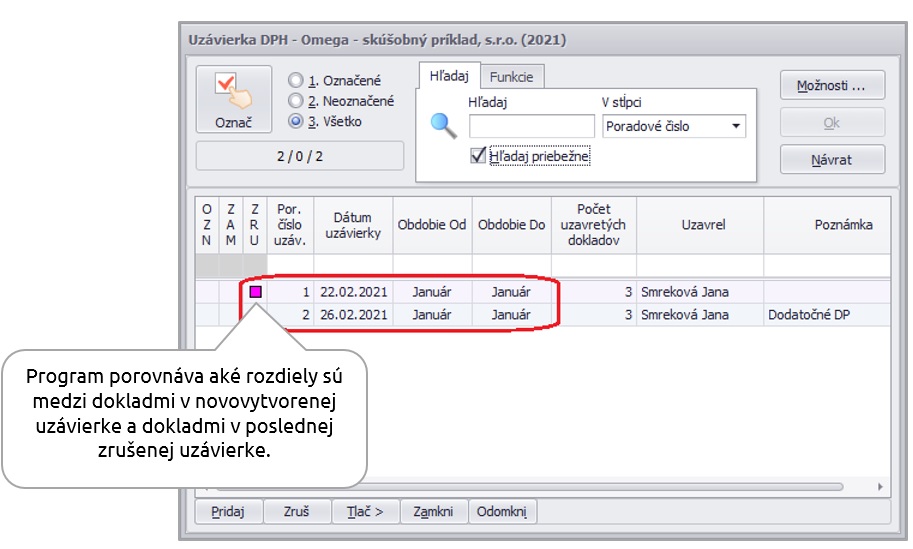Select the row dated 26.02.2021

(353, 315)
